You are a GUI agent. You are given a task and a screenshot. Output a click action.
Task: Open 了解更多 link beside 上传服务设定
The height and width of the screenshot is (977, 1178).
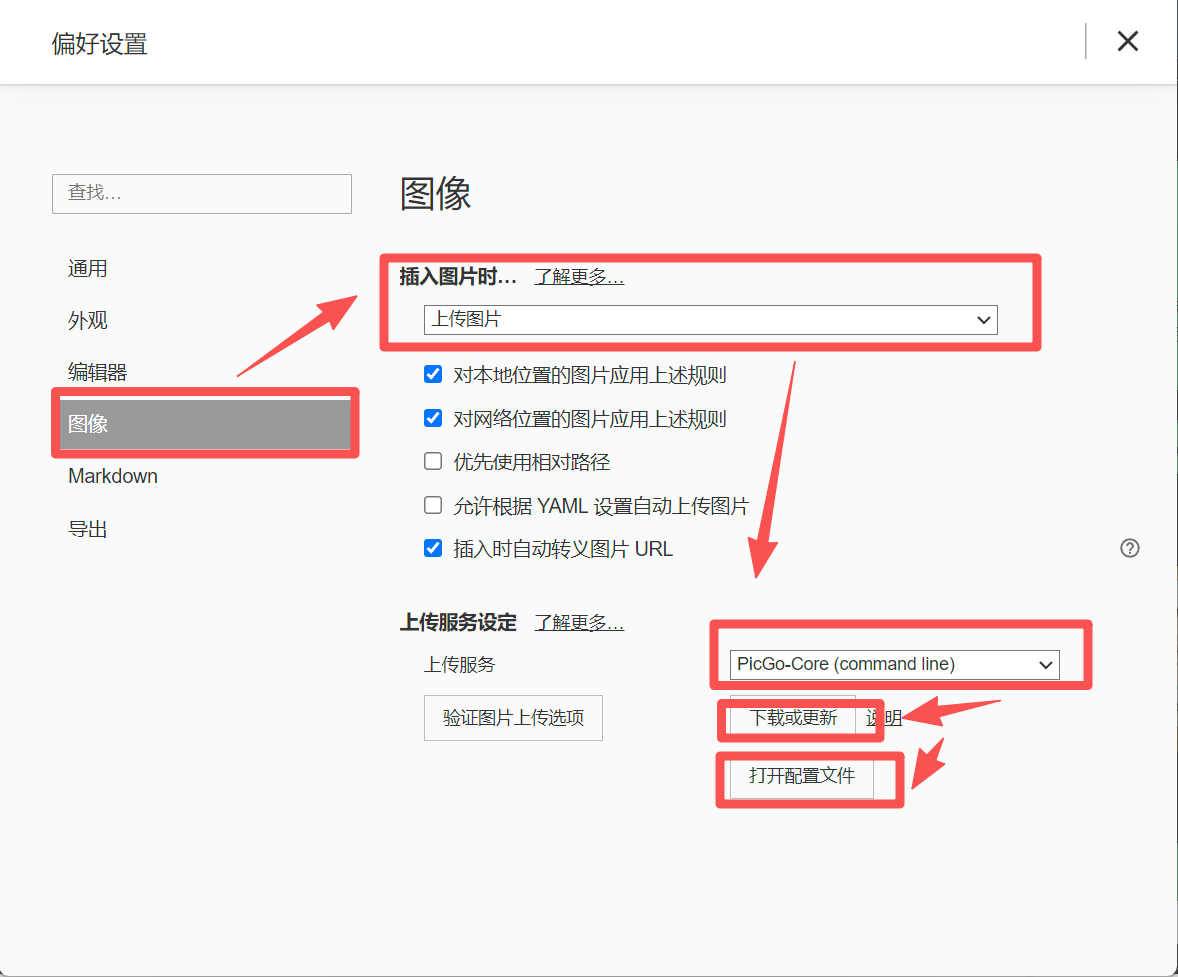pyautogui.click(x=579, y=623)
